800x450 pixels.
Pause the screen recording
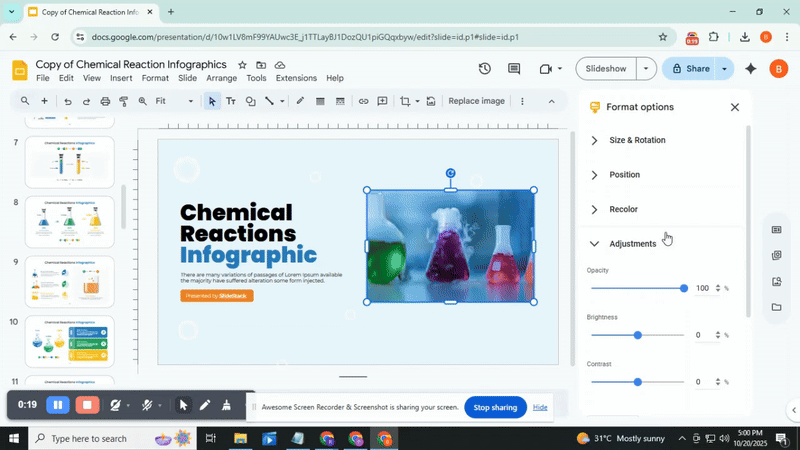pos(58,405)
